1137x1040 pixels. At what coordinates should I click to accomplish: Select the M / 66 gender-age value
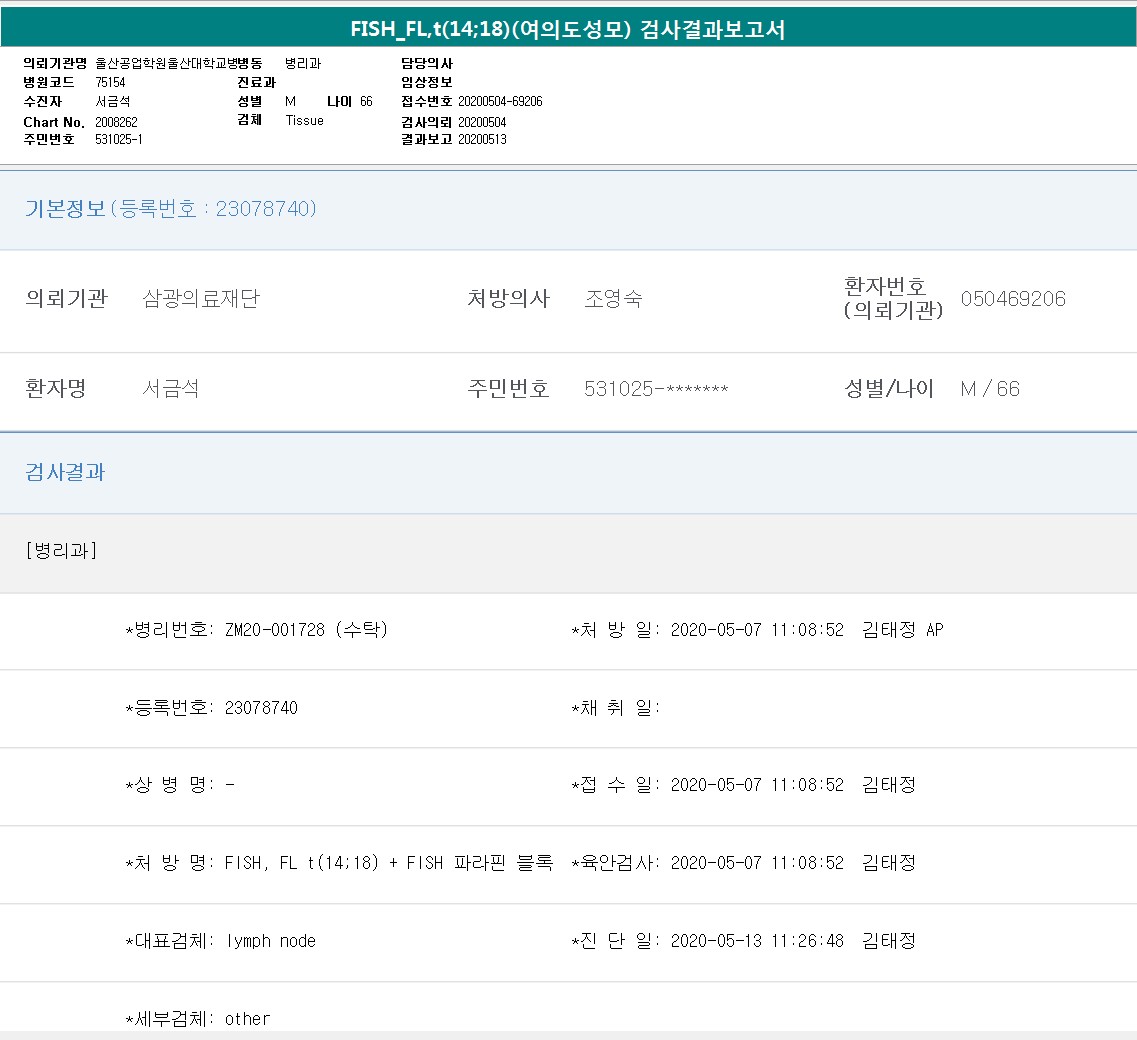tap(989, 389)
